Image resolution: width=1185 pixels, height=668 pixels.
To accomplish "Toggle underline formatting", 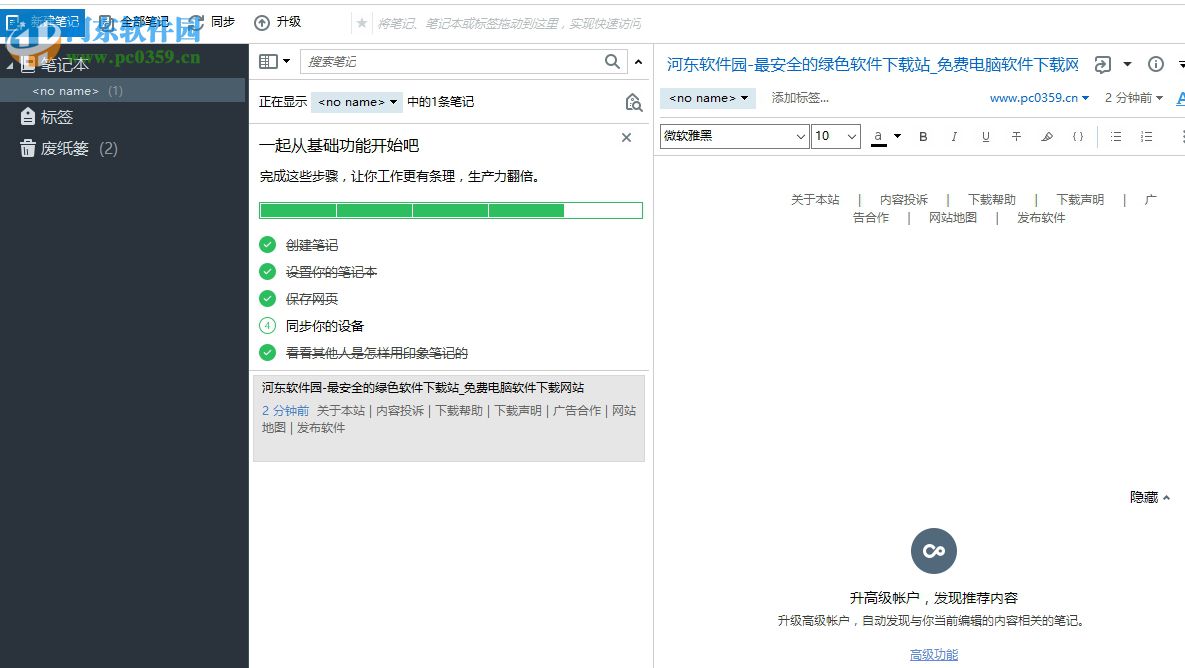I will click(985, 136).
